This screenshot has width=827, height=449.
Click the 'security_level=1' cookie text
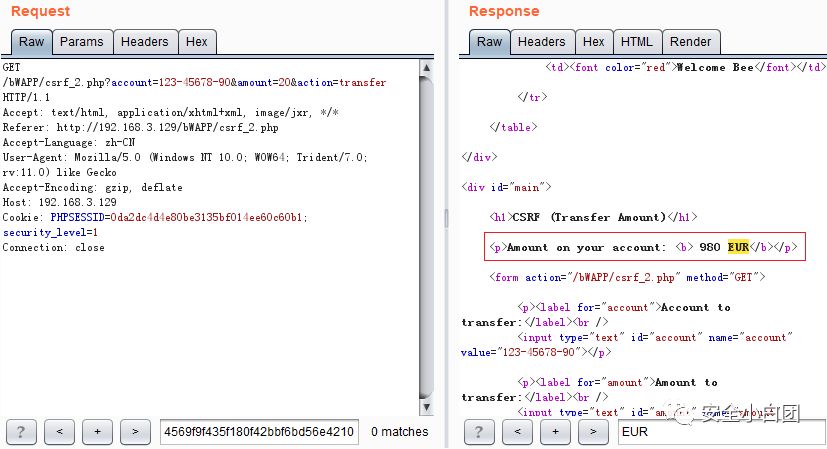click(50, 233)
